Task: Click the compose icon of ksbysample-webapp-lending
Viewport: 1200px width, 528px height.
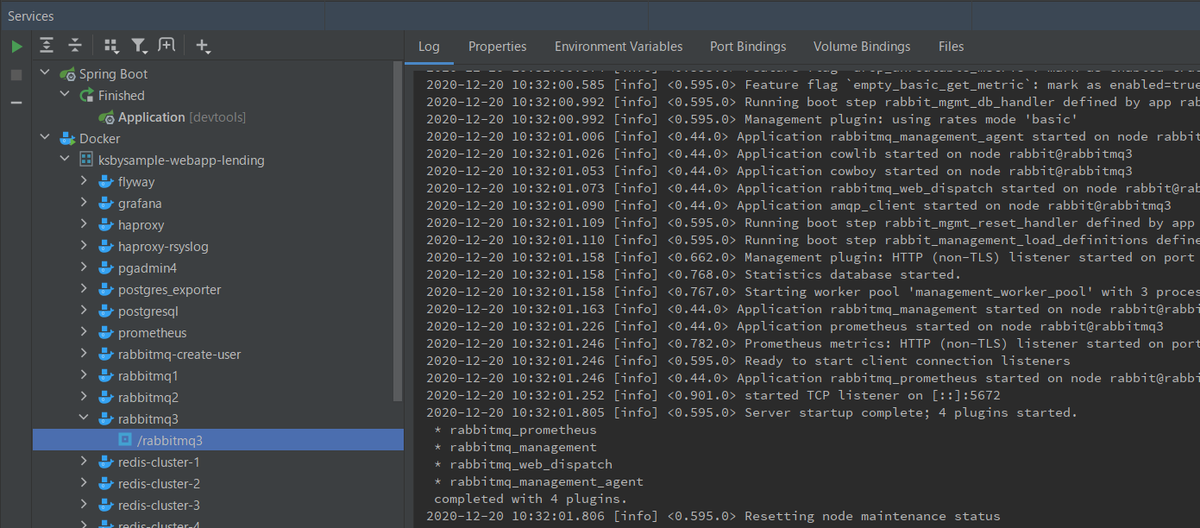Action: tap(86, 160)
